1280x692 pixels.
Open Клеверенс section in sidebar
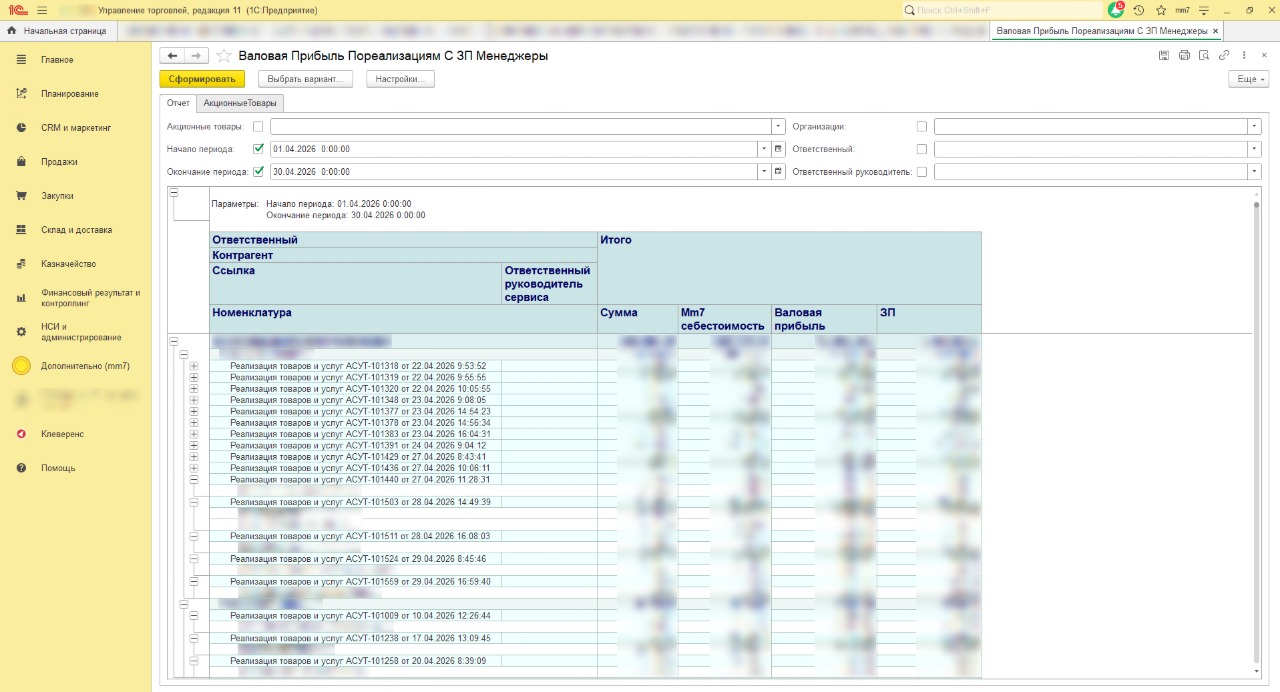[x=63, y=434]
